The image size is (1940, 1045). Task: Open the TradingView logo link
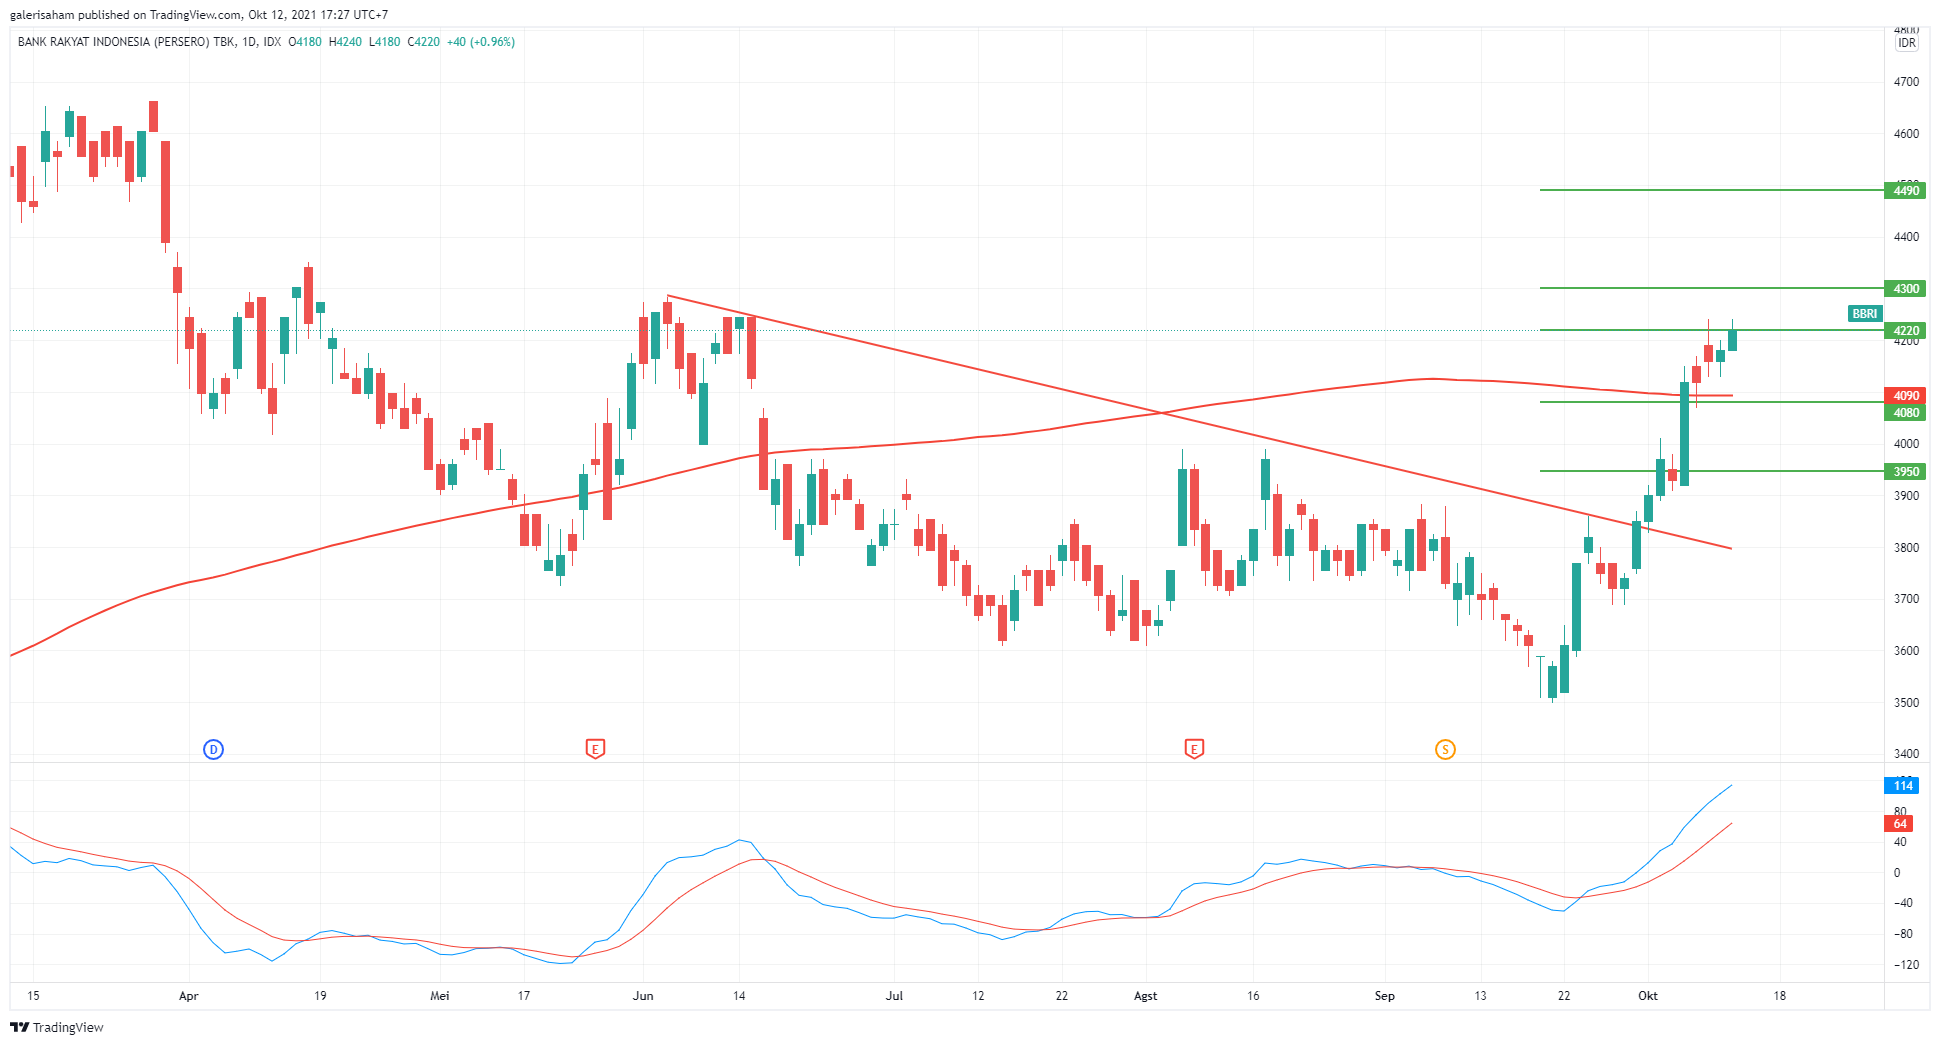coord(57,1027)
